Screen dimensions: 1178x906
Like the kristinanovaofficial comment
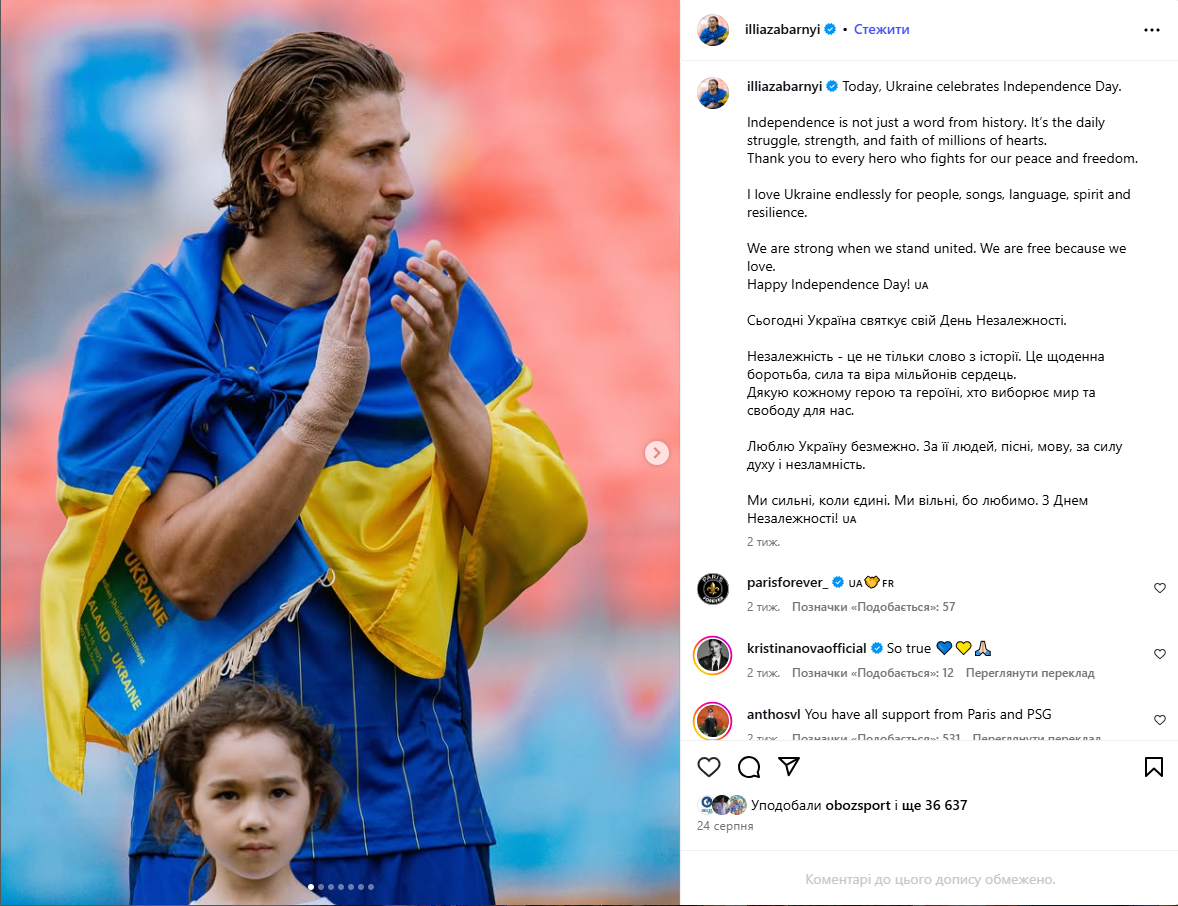[x=1160, y=654]
